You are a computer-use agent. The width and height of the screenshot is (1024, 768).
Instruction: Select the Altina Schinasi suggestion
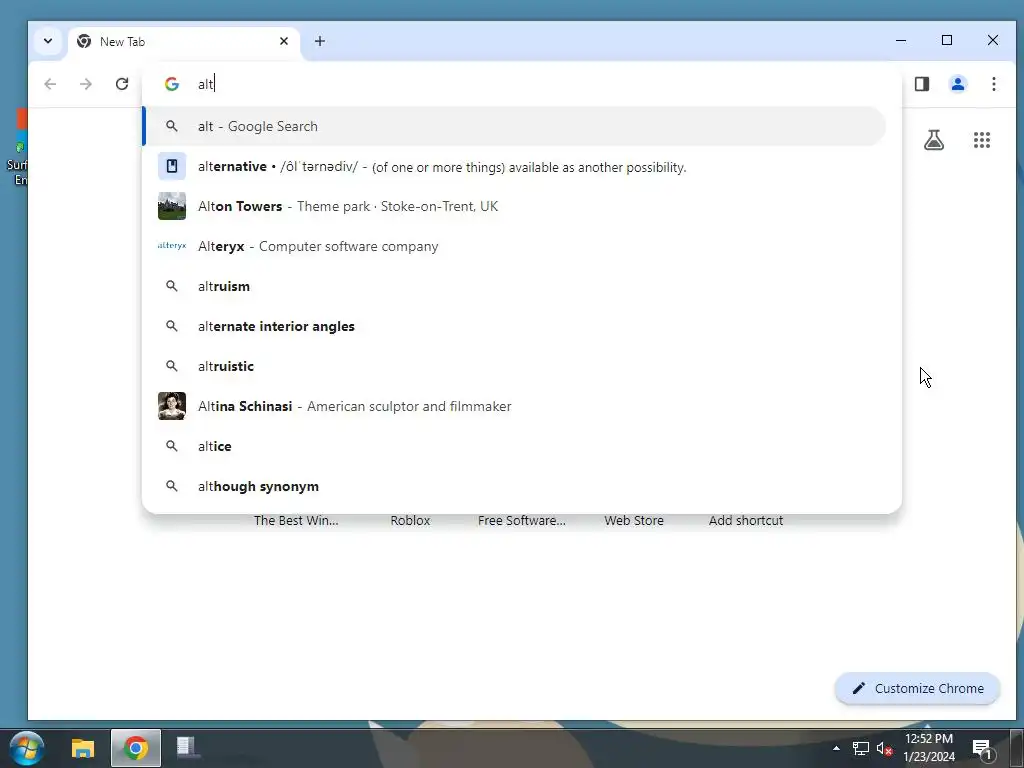515,406
